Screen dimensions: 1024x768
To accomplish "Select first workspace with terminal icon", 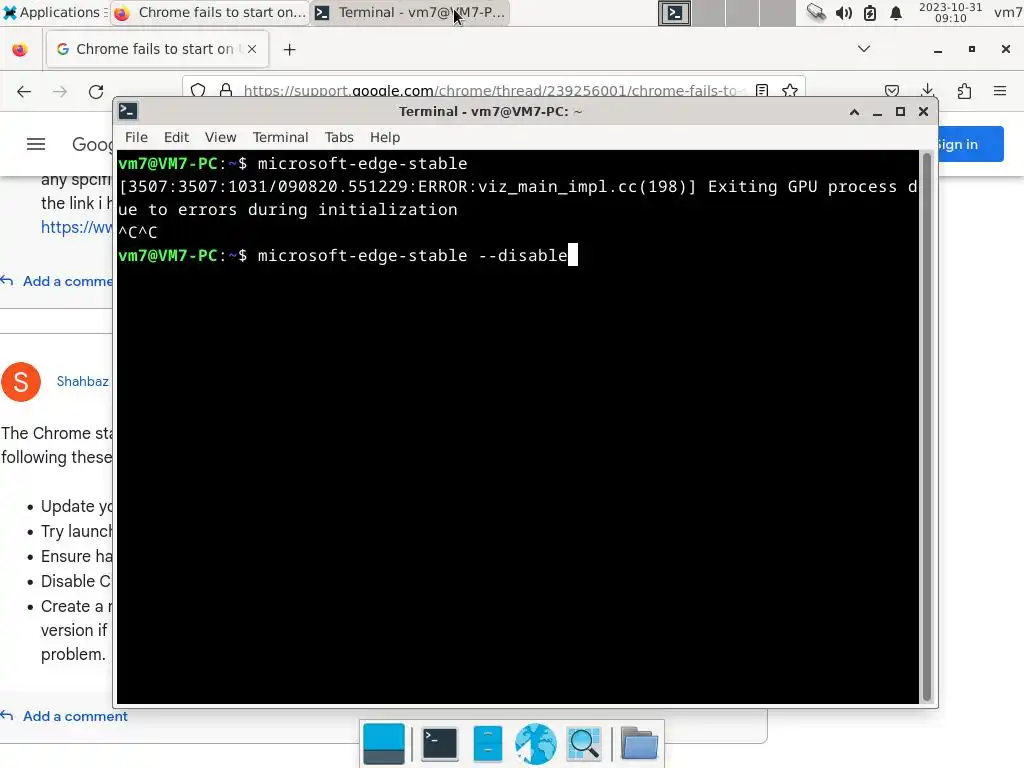I will click(x=675, y=13).
